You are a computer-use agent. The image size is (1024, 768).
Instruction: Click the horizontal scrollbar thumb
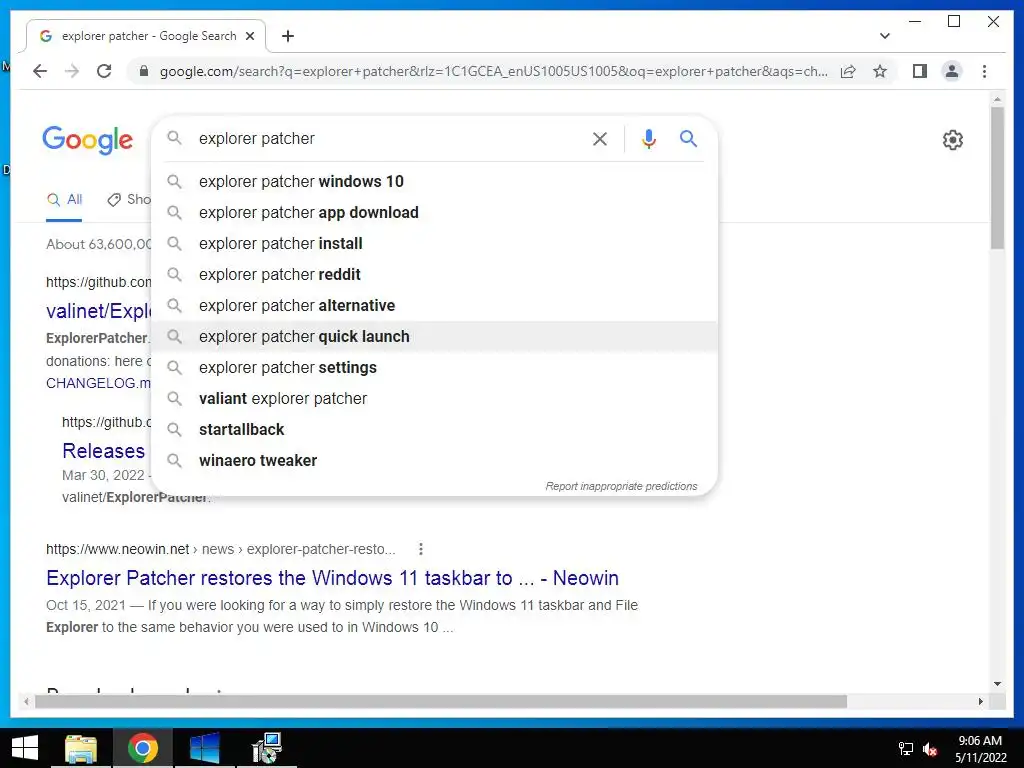[x=441, y=701]
